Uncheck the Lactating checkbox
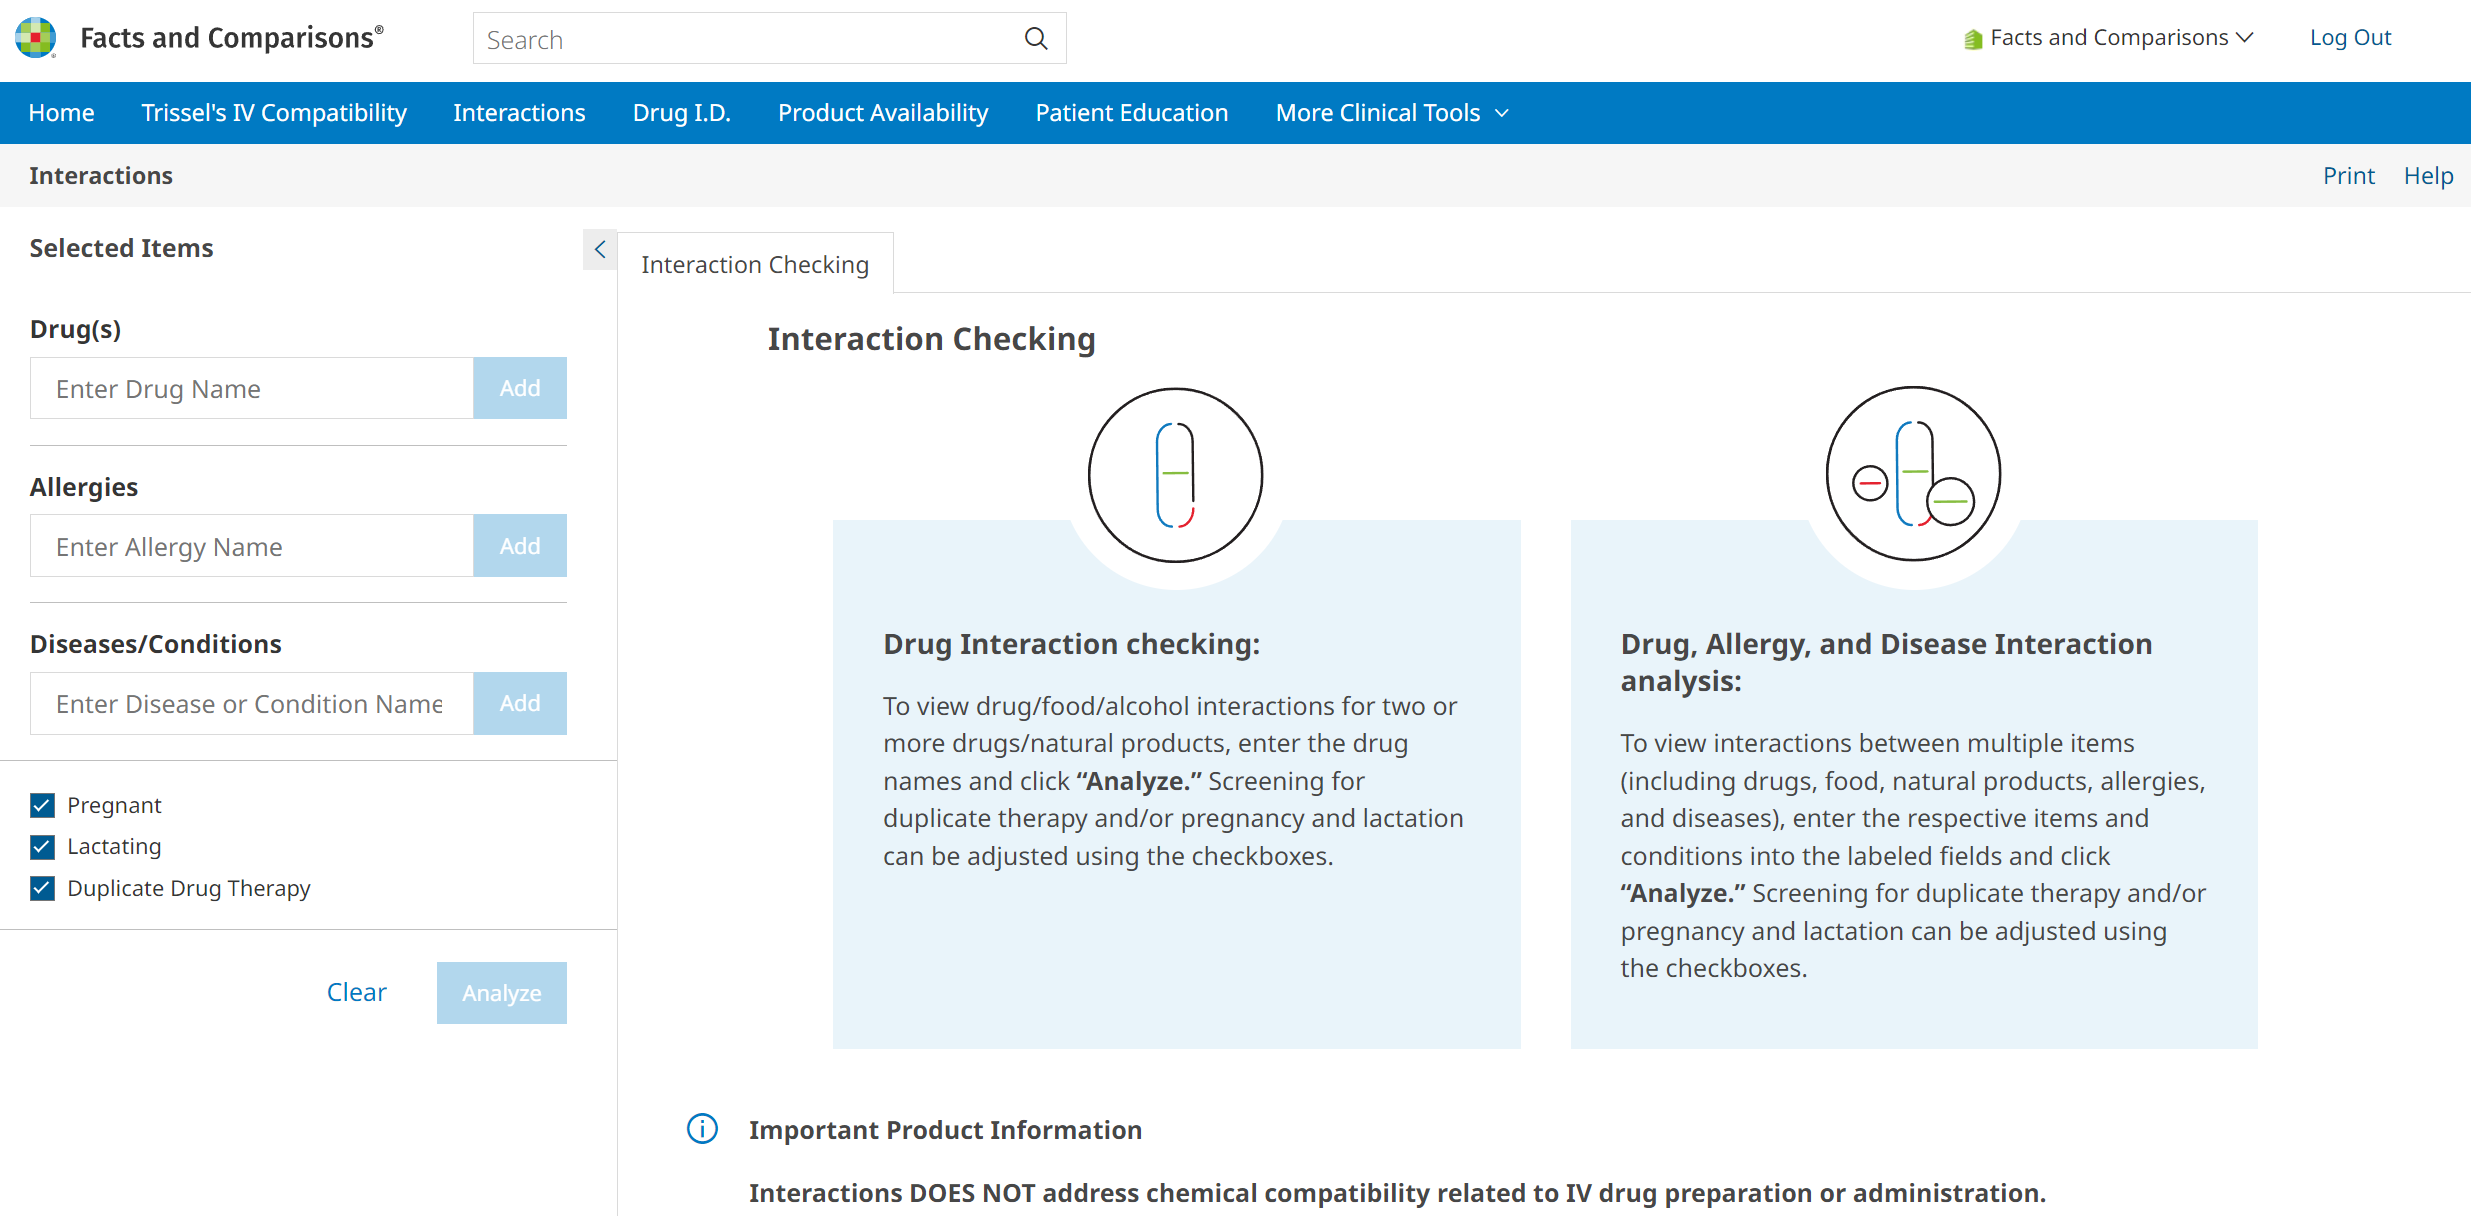Image resolution: width=2471 pixels, height=1216 pixels. (42, 847)
